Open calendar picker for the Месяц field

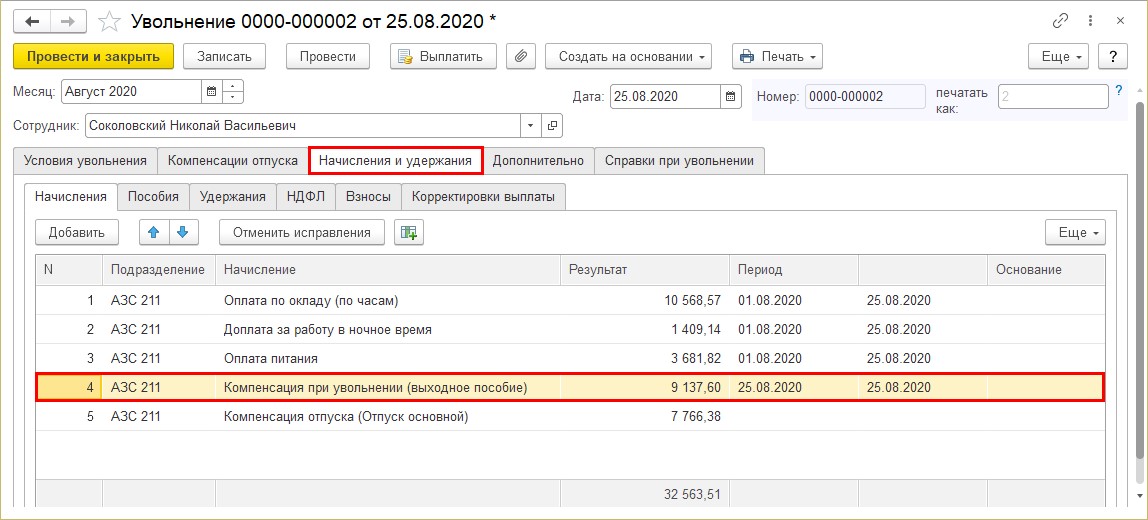click(211, 92)
